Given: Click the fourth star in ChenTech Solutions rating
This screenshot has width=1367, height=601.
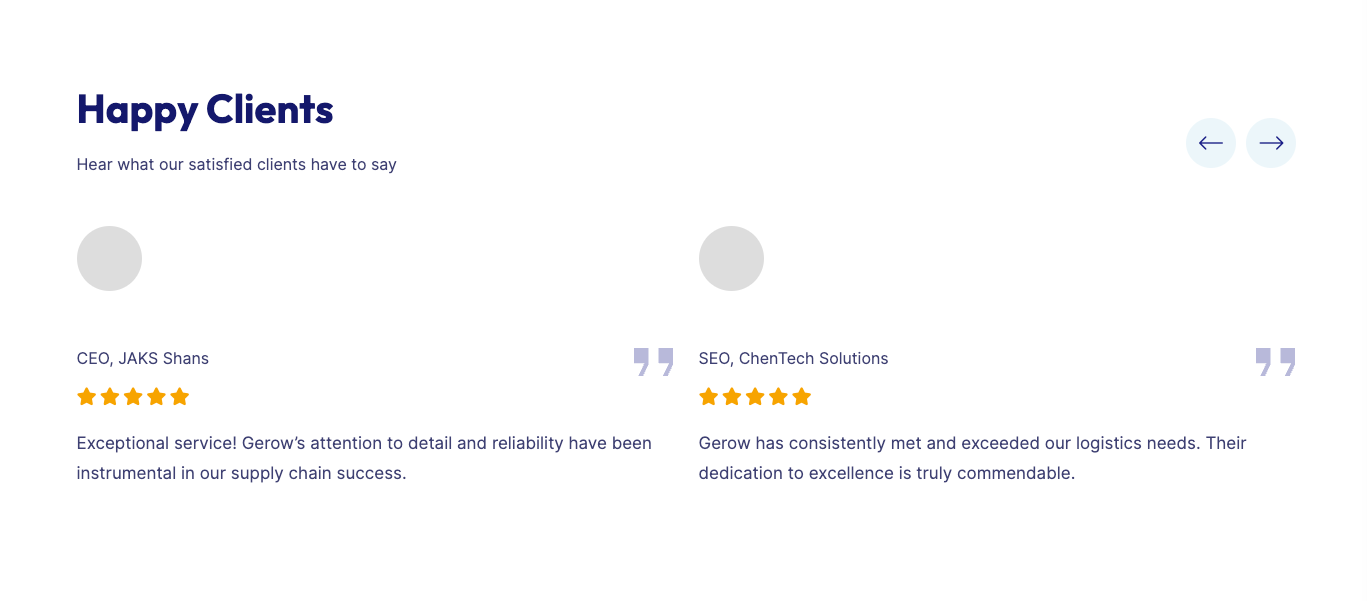Looking at the screenshot, I should point(778,397).
